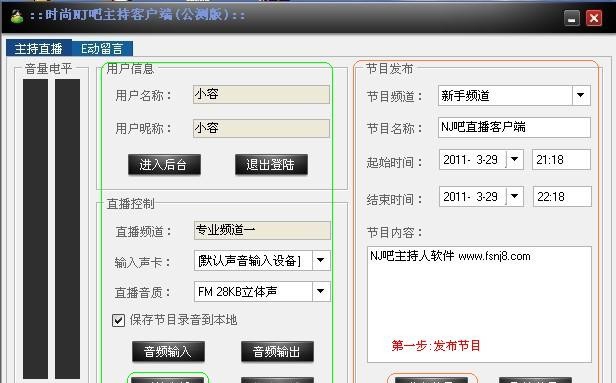The width and height of the screenshot is (616, 383).
Task: Click the 结束时间 date text 2011- 3-29
Action: click(x=470, y=196)
